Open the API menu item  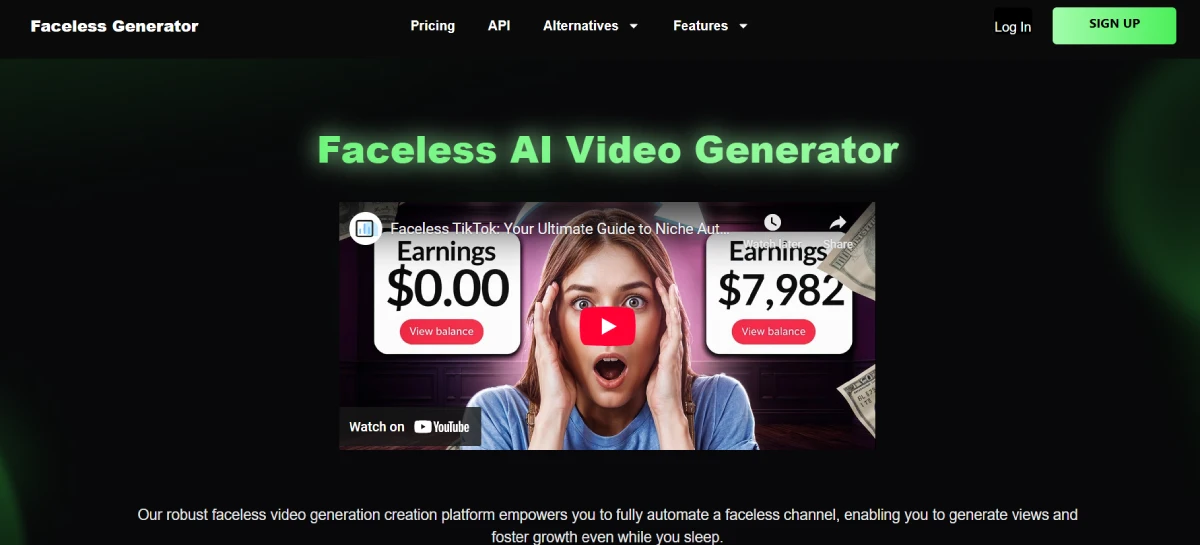499,26
